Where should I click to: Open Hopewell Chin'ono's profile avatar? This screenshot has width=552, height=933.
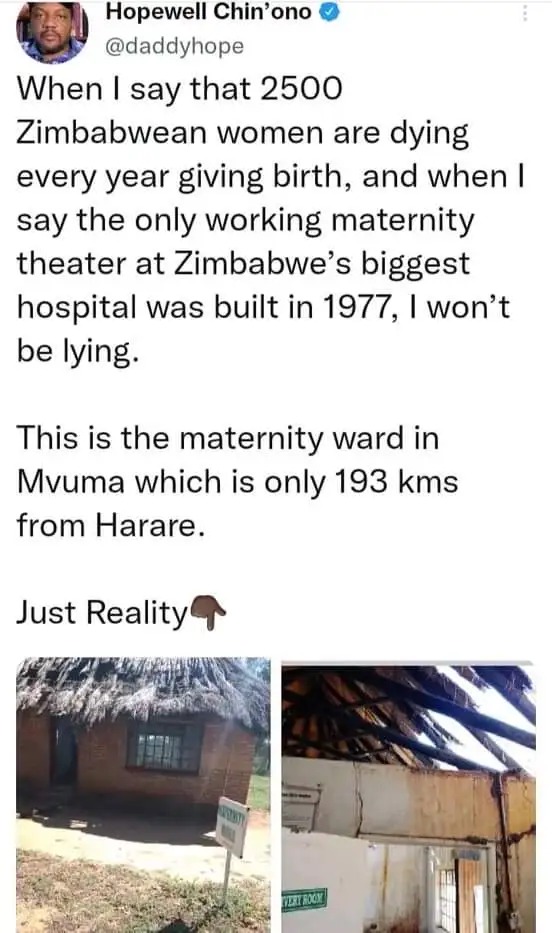(52, 32)
